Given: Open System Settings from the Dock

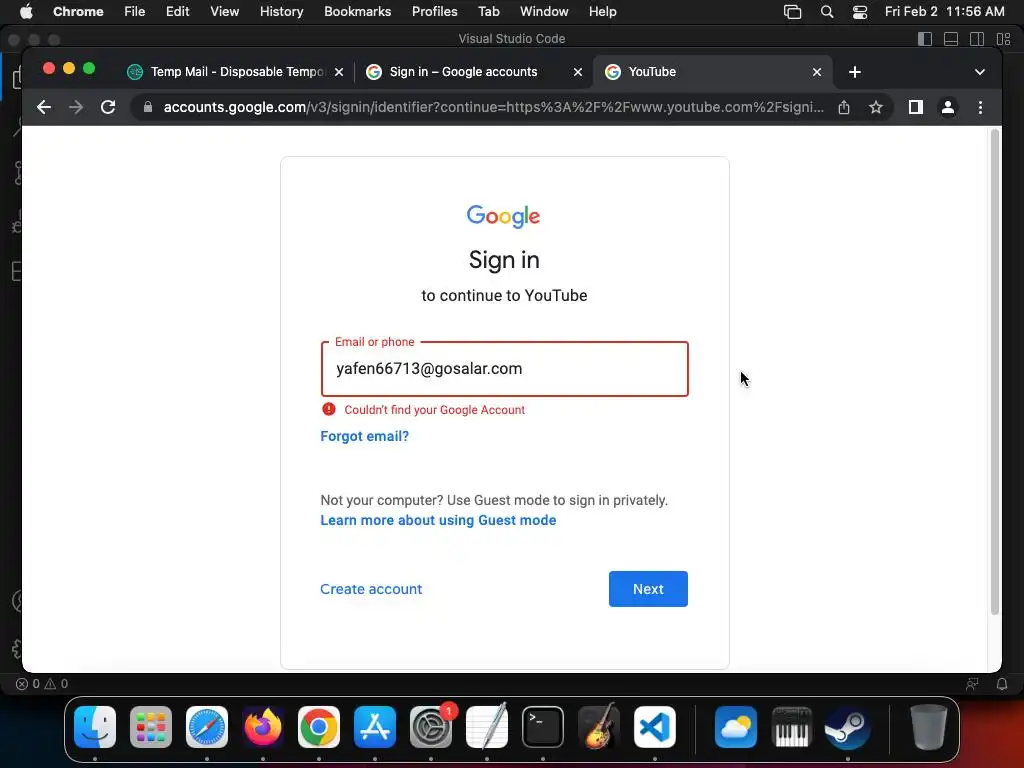Looking at the screenshot, I should [431, 727].
